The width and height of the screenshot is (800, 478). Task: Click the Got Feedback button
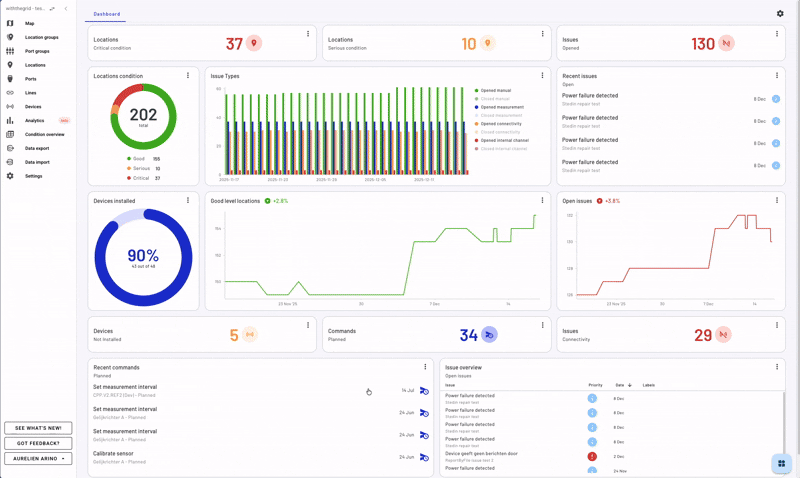(x=38, y=443)
